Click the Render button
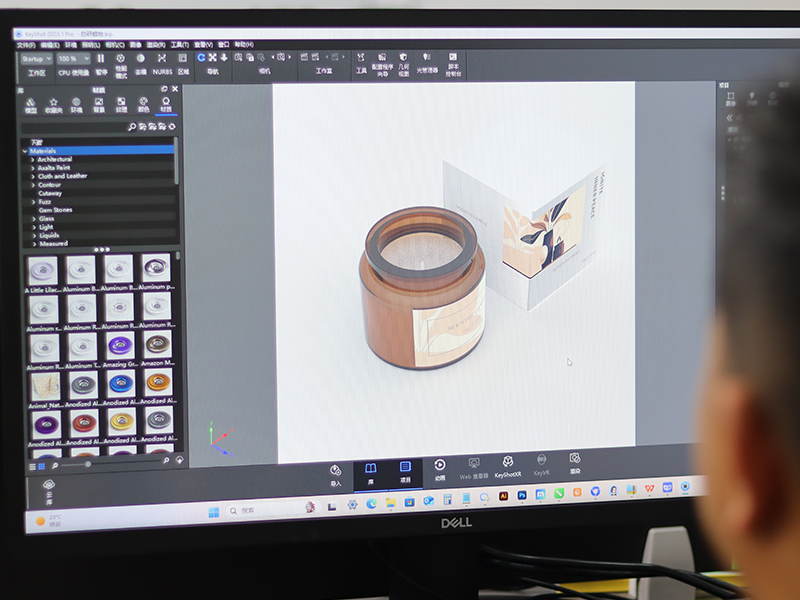 [x=575, y=463]
